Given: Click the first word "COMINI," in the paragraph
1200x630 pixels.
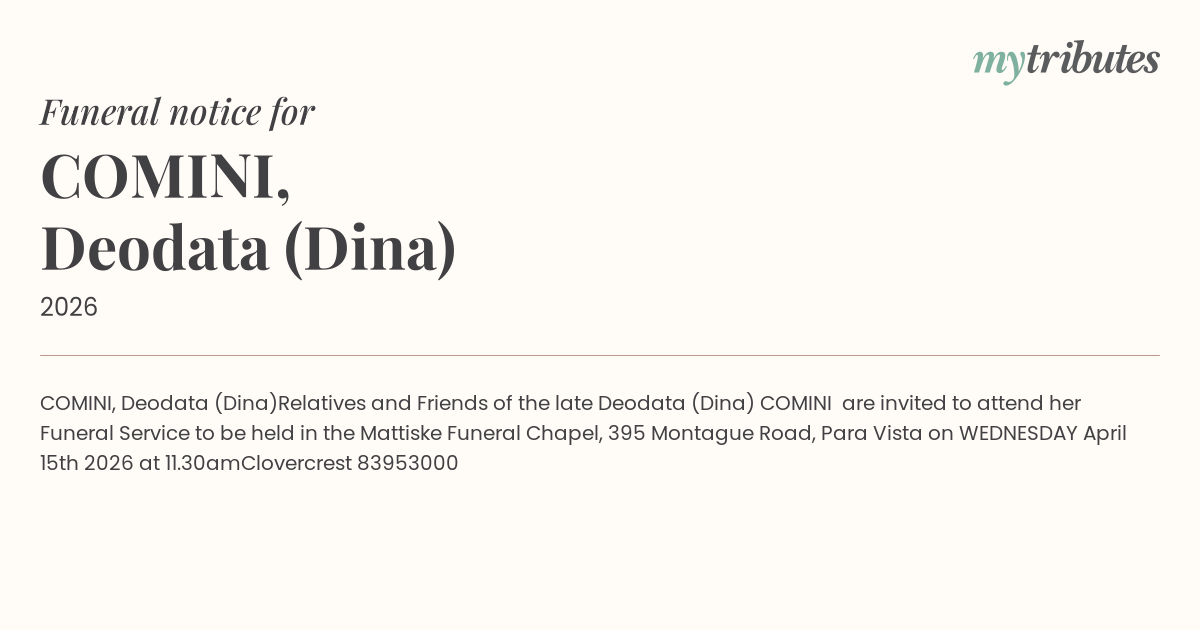Looking at the screenshot, I should (x=77, y=403).
